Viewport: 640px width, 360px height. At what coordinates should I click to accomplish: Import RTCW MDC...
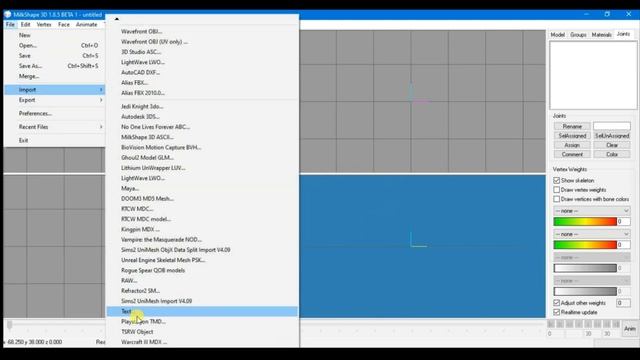click(x=202, y=209)
